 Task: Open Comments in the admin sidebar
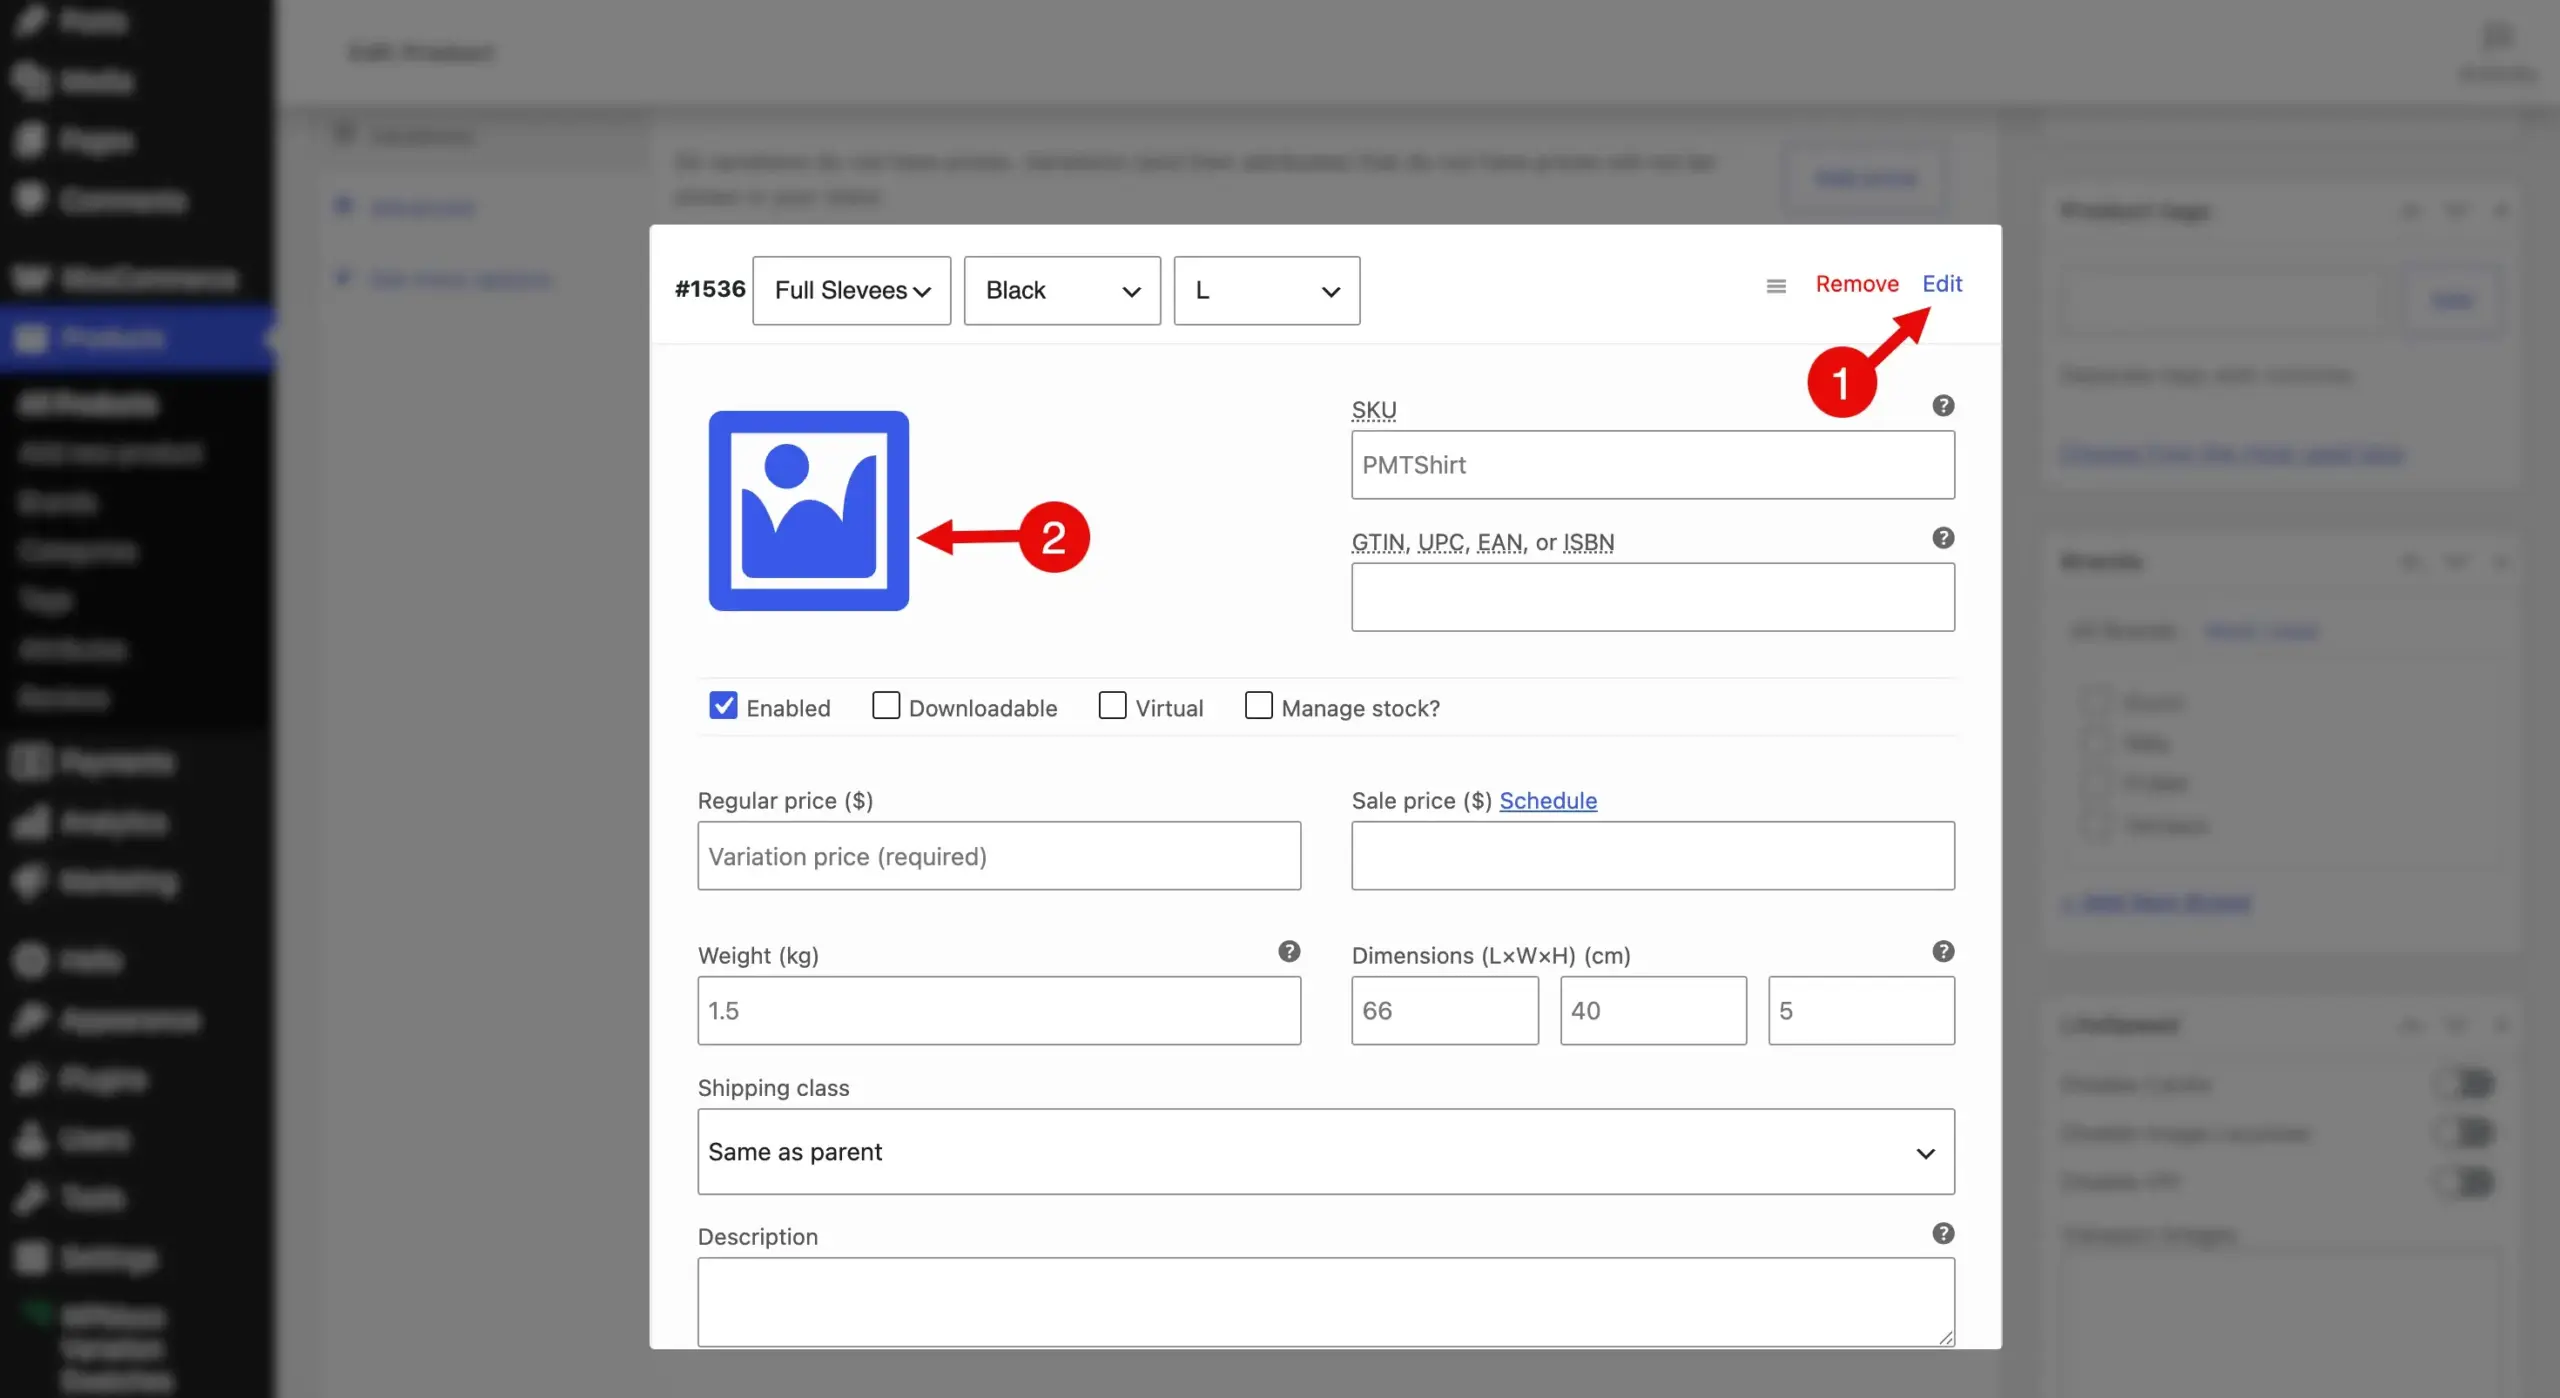click(137, 200)
